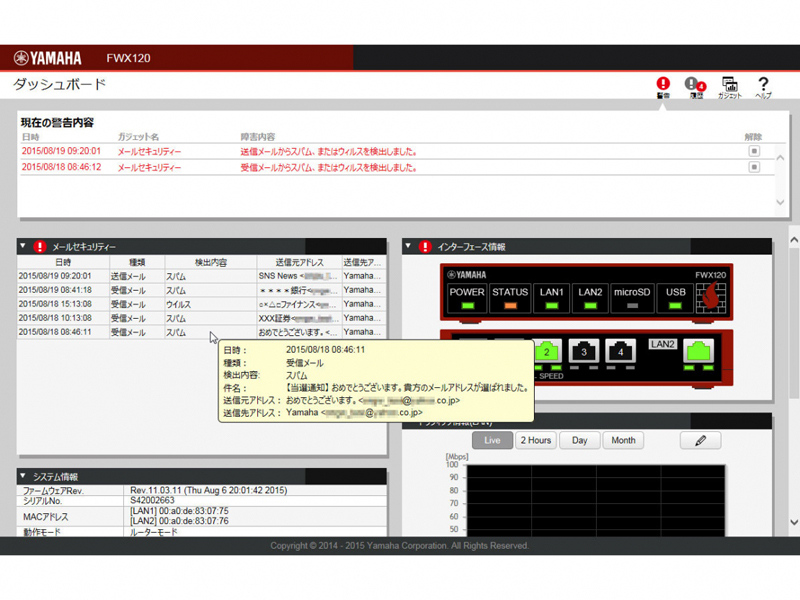Select mail row 2015/08/19 09:20:01

202,276
